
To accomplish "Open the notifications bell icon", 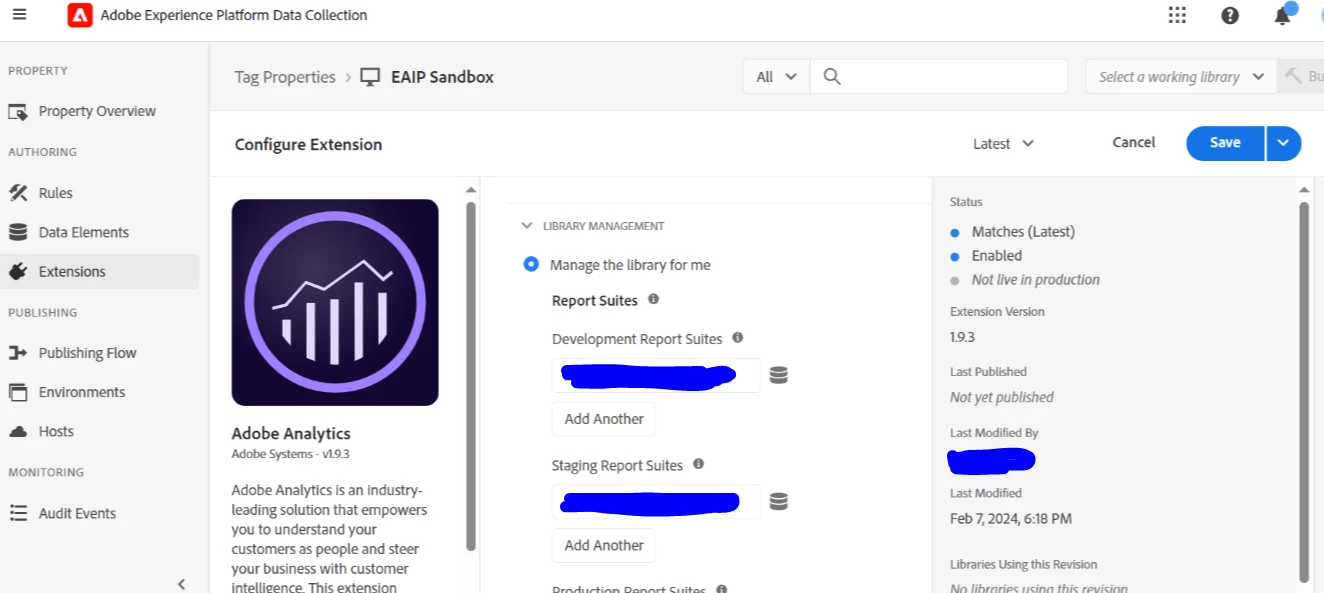I will click(1282, 15).
